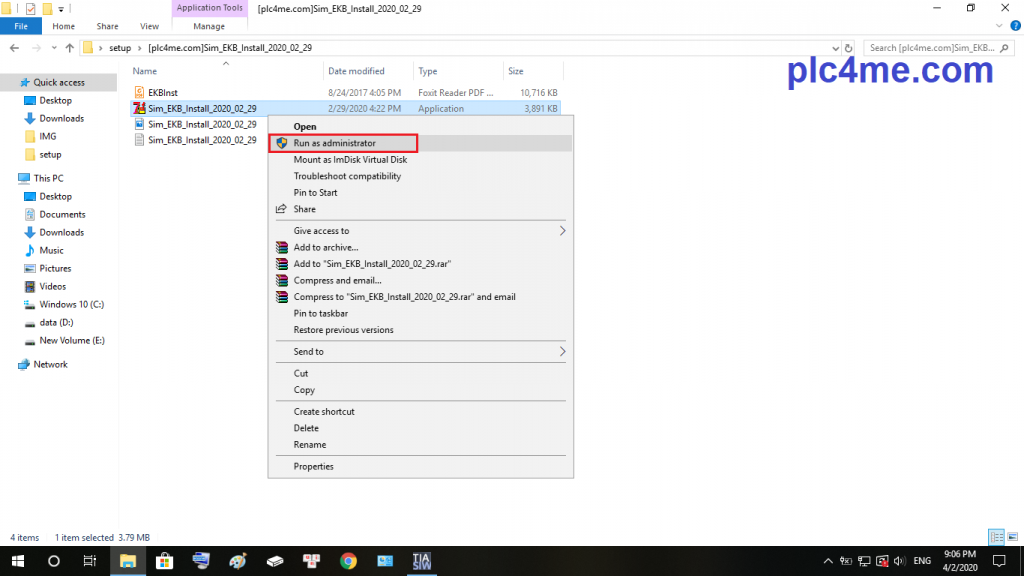Sort files by Date modified column
The image size is (1024, 576).
(356, 71)
